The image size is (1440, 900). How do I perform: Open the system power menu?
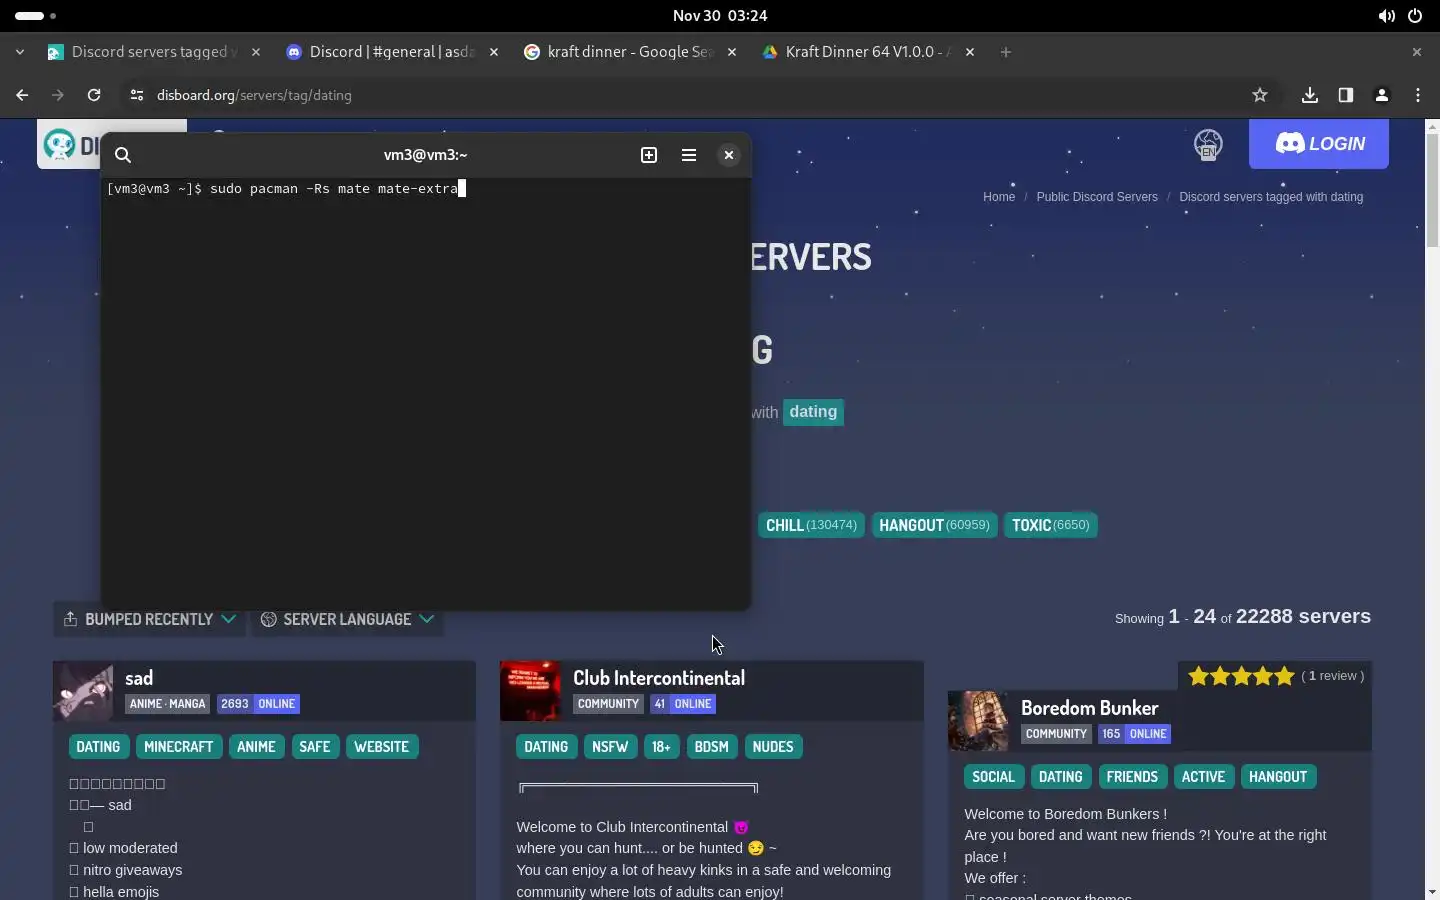tap(1415, 16)
